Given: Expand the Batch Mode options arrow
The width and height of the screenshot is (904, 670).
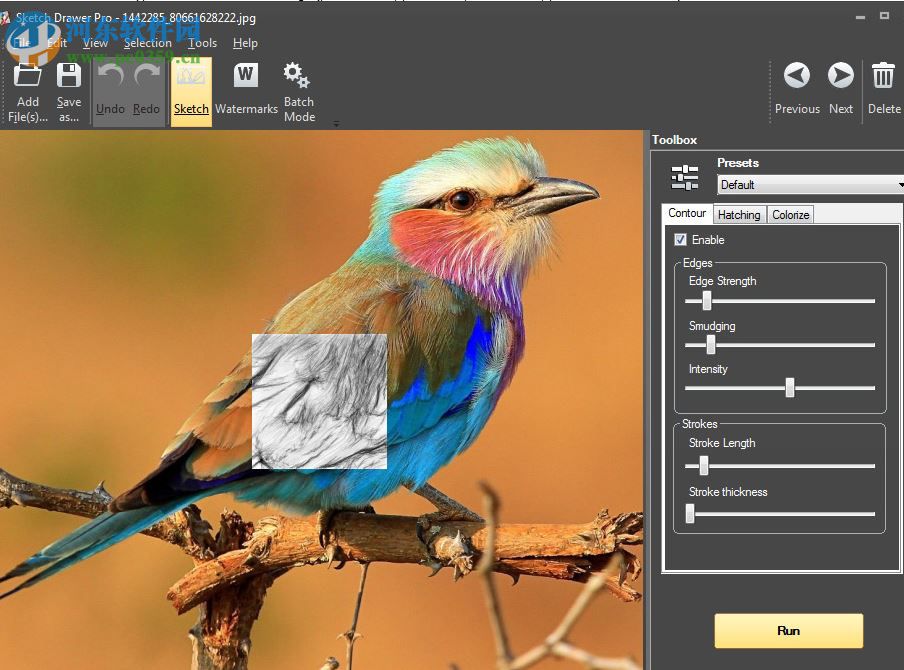Looking at the screenshot, I should [336, 122].
